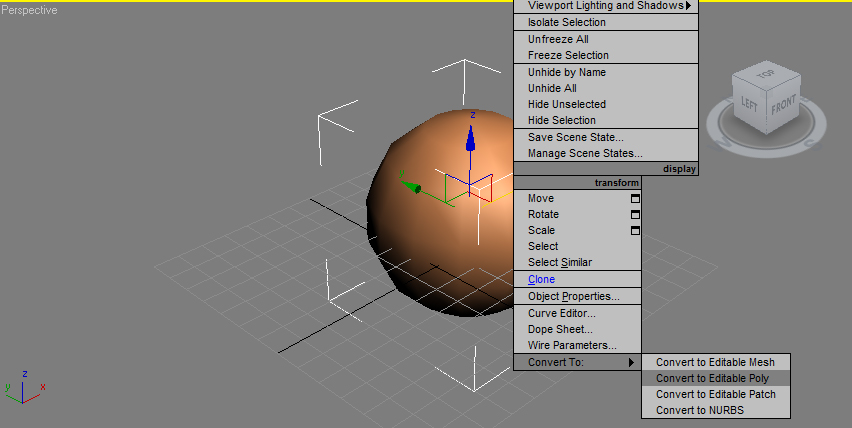Click the ViewCube Left face
The height and width of the screenshot is (428, 852).
coord(749,102)
